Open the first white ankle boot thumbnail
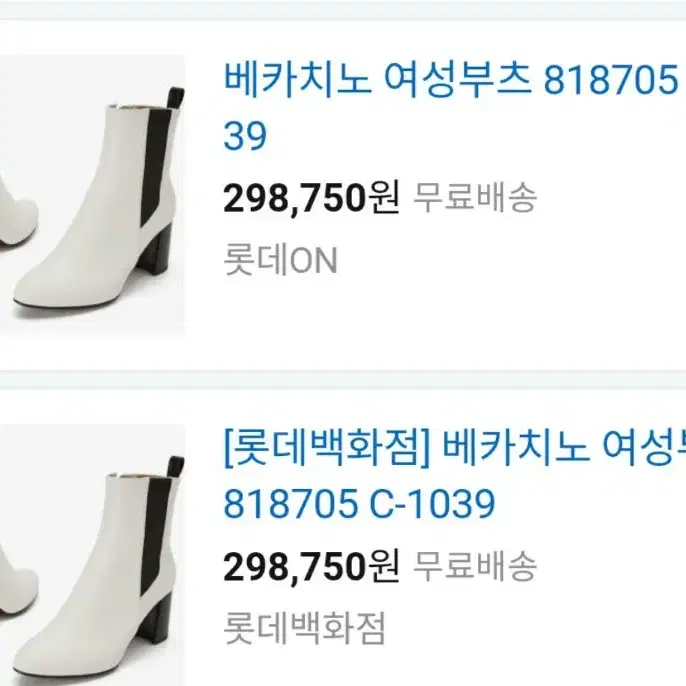This screenshot has width=686, height=686. tap(92, 196)
